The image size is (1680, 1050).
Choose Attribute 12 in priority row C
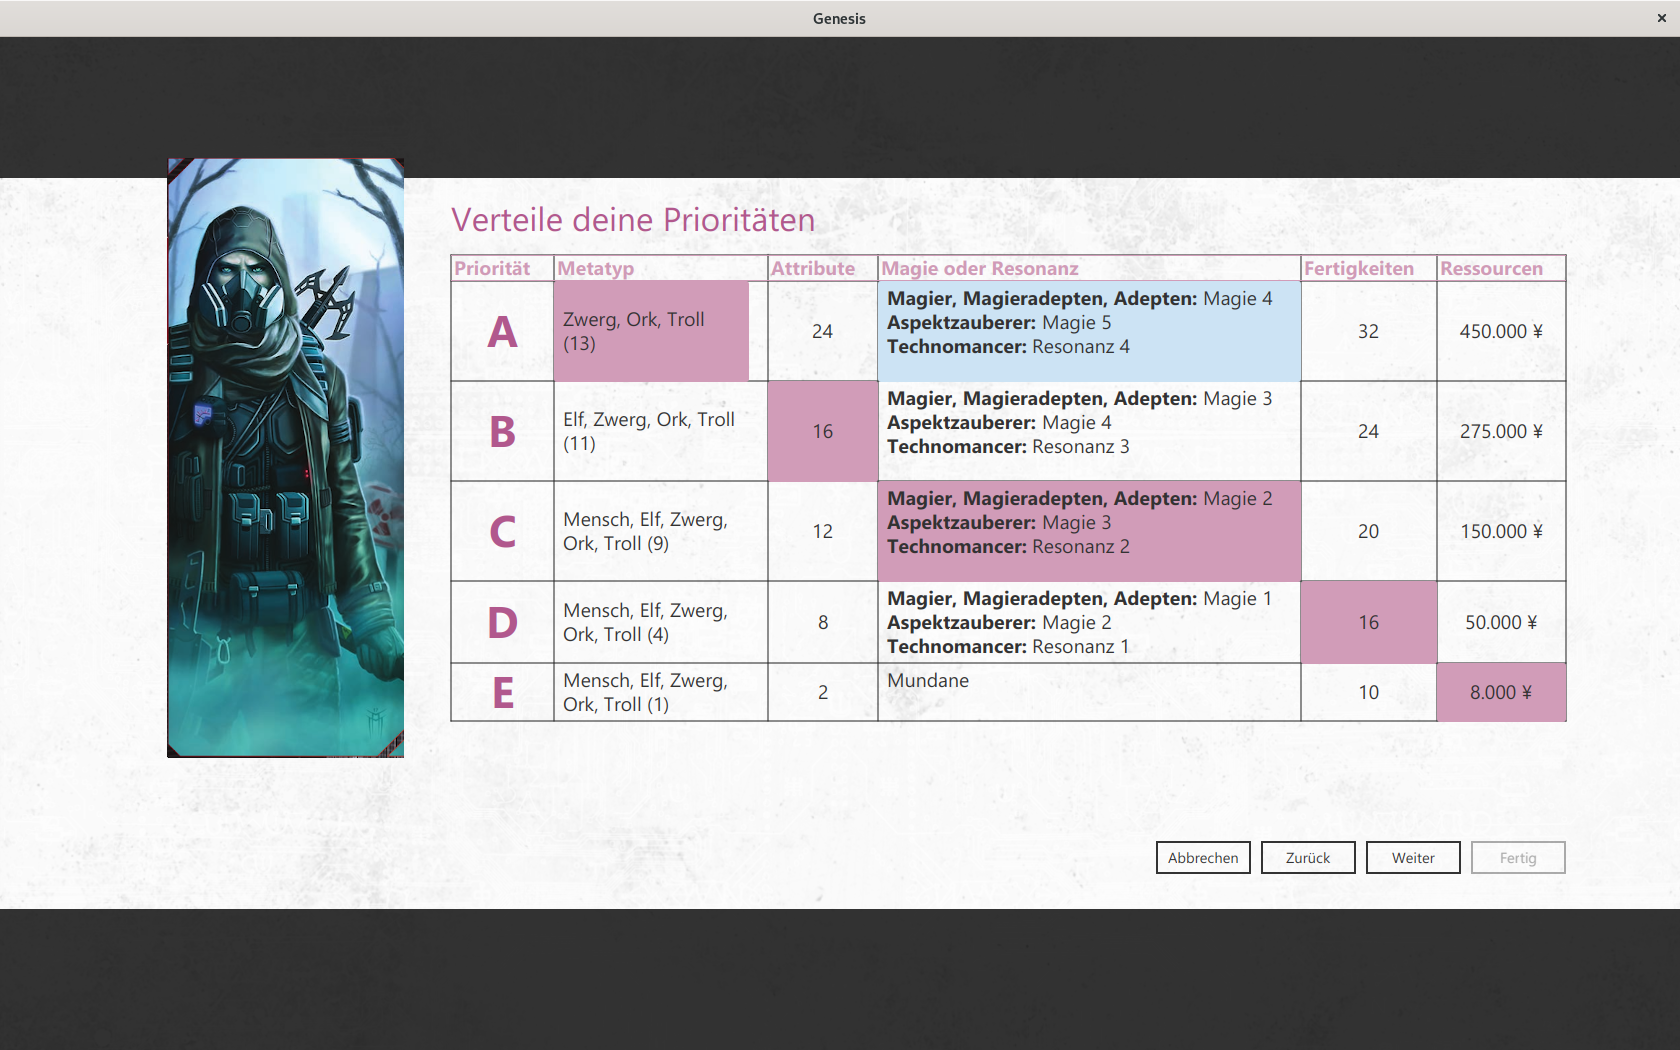(x=822, y=531)
